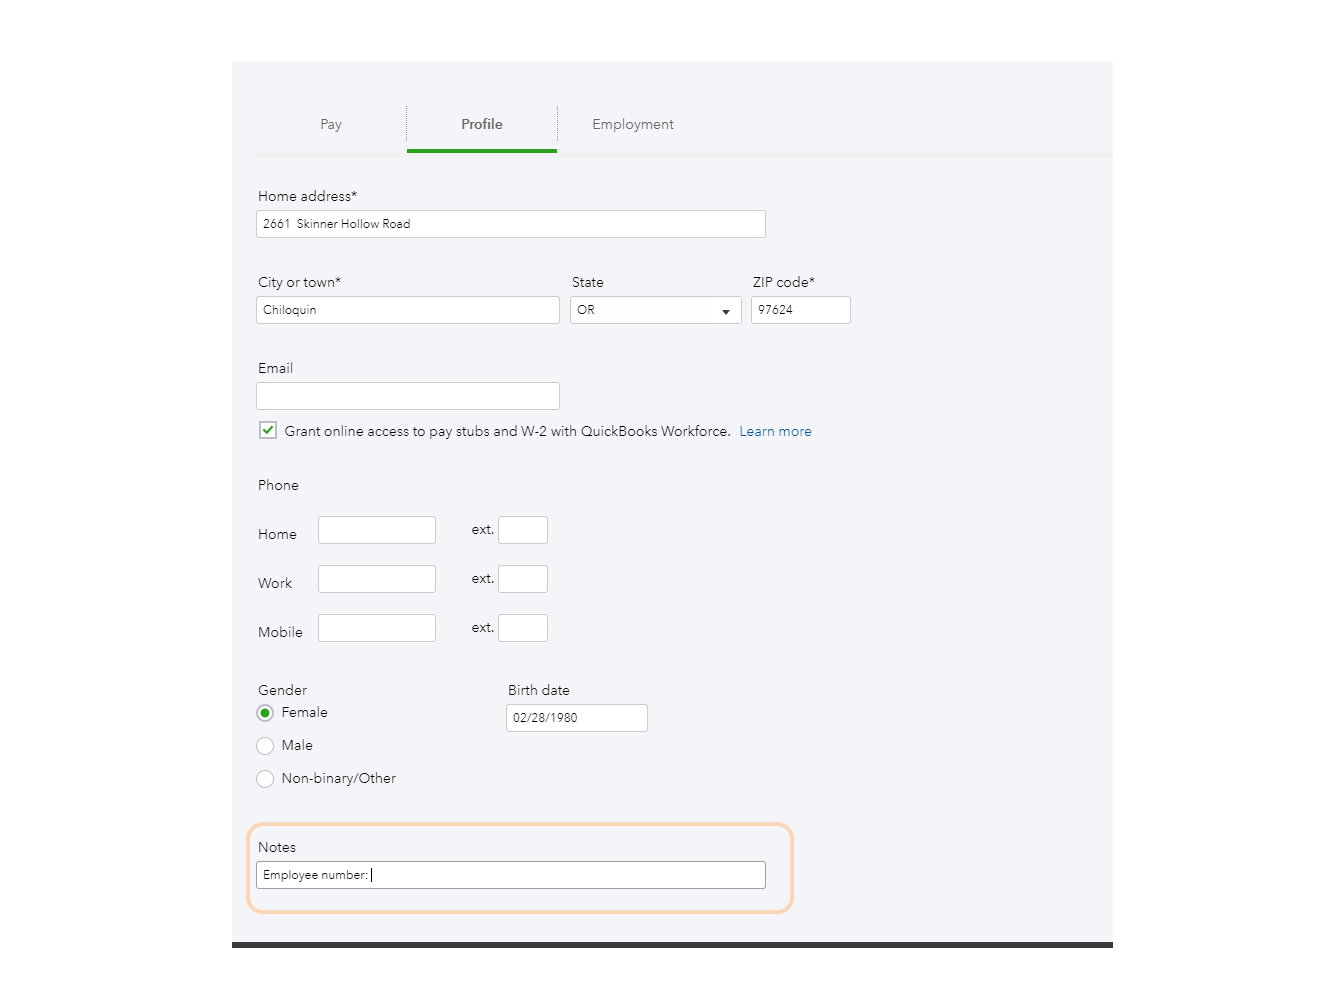Image resolution: width=1344 pixels, height=1008 pixels.
Task: Click the Work phone extension field
Action: 523,578
